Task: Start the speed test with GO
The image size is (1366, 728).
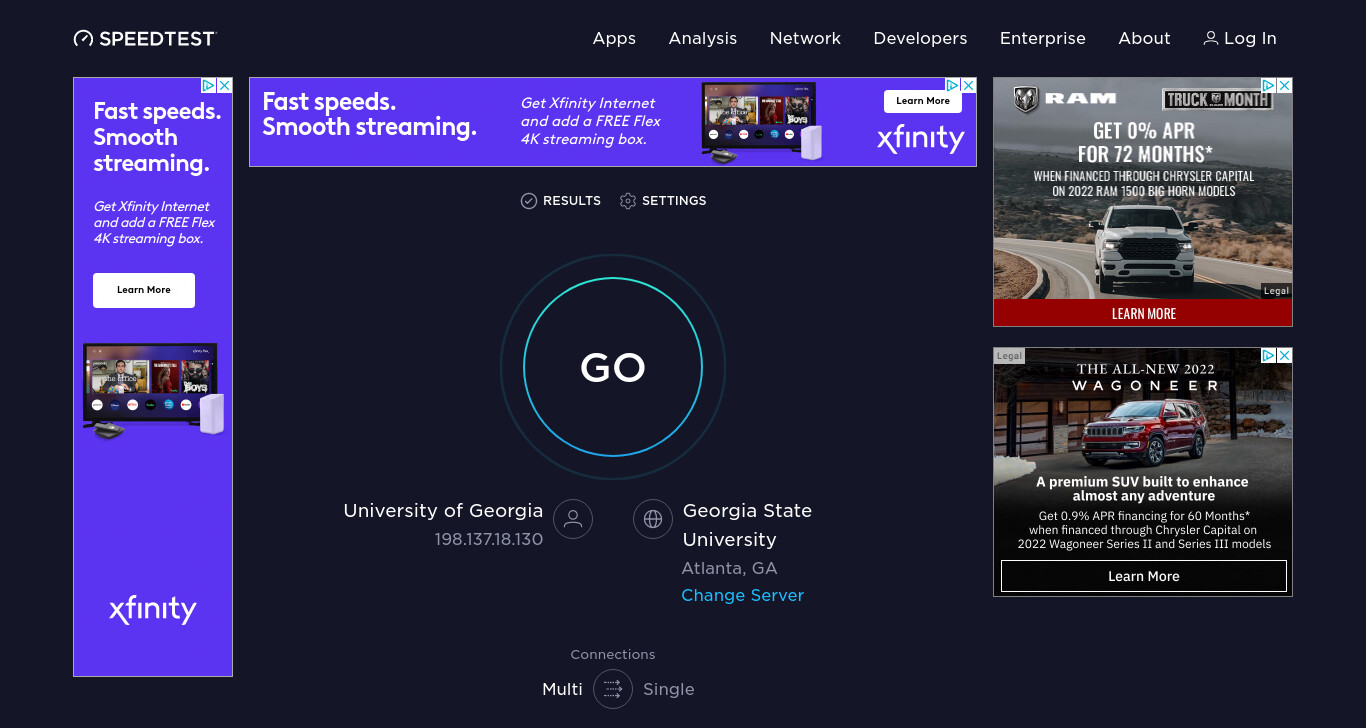Action: coord(613,367)
